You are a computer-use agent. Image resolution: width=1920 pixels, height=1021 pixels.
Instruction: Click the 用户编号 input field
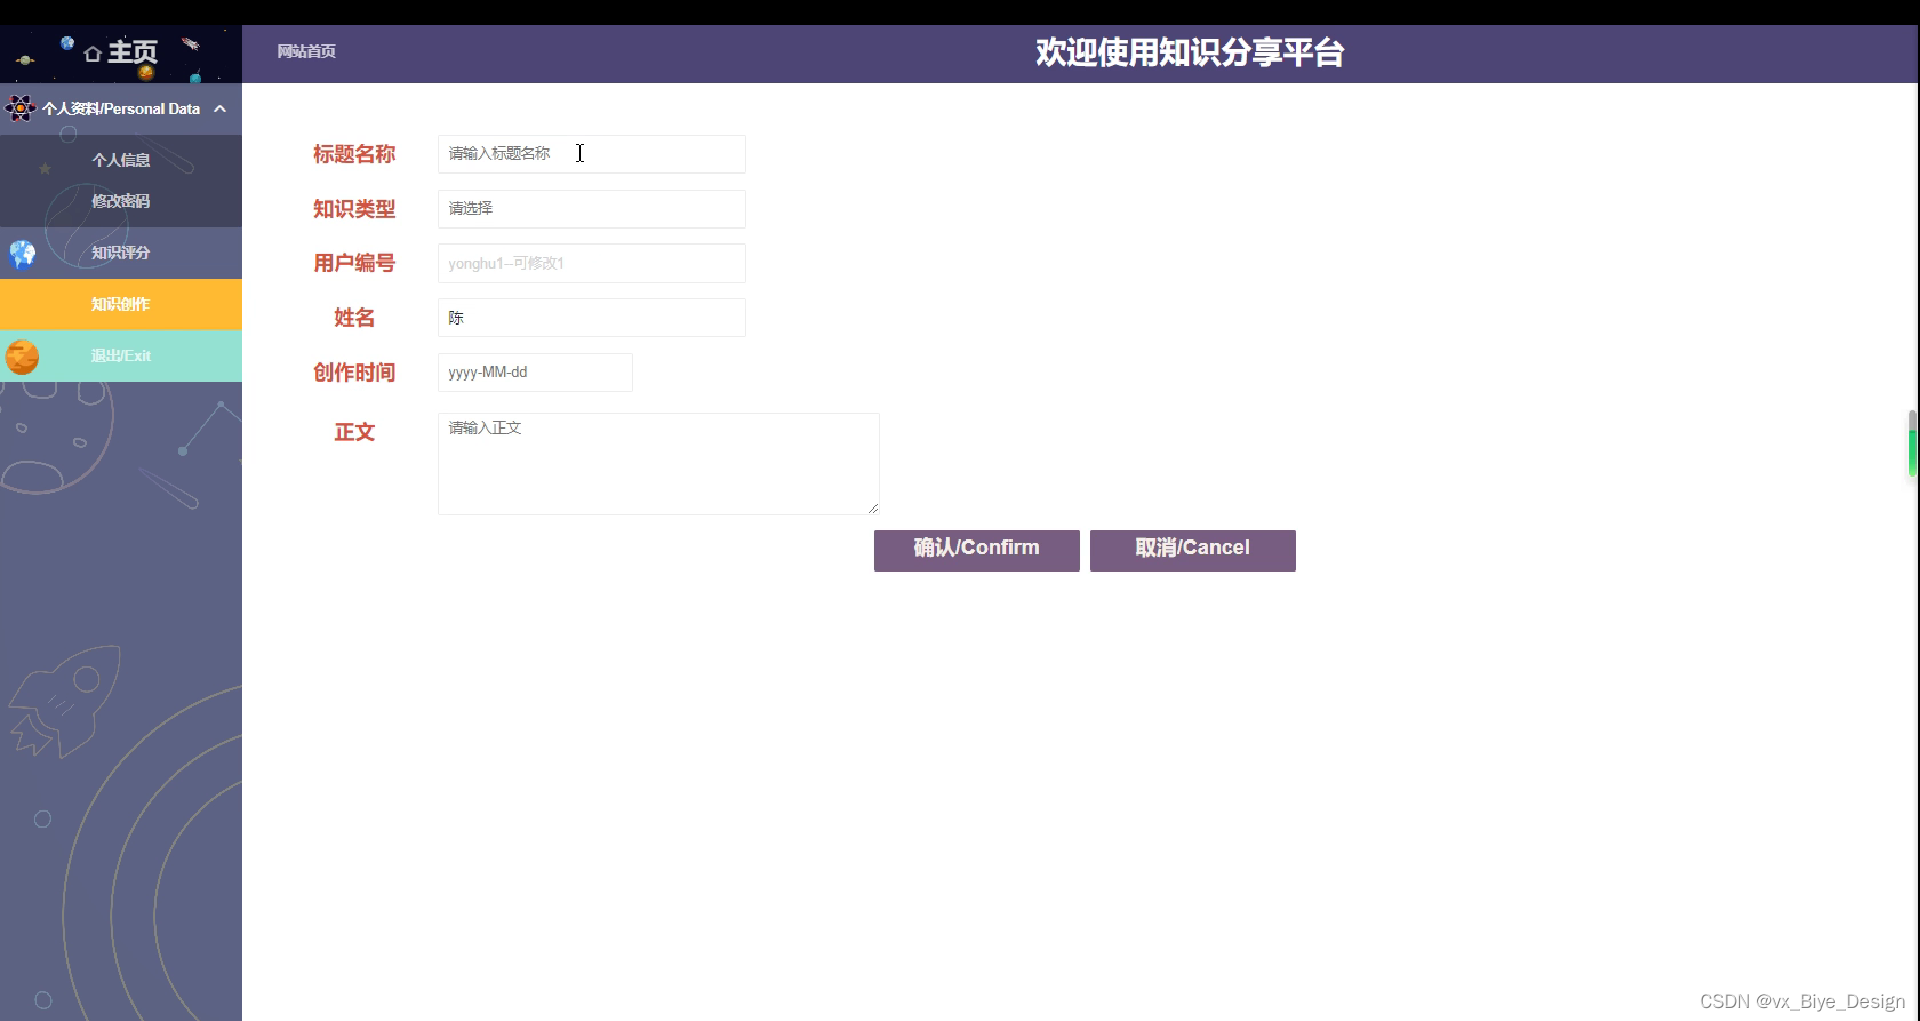click(591, 263)
